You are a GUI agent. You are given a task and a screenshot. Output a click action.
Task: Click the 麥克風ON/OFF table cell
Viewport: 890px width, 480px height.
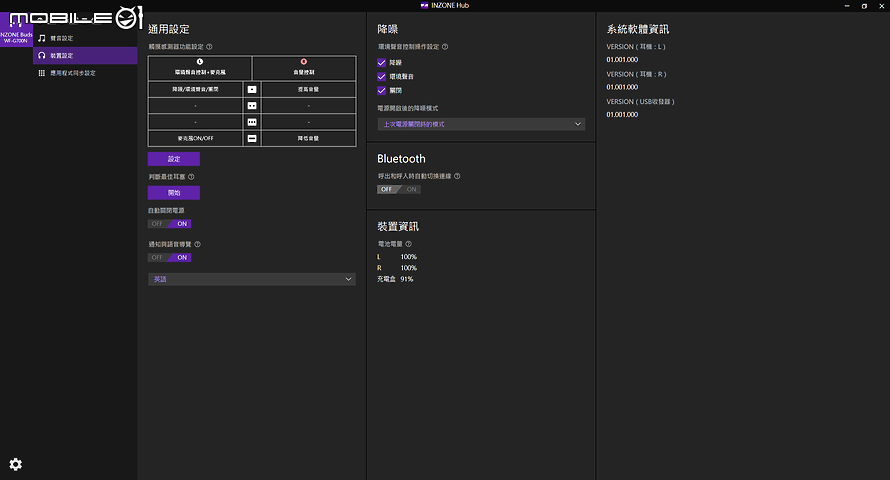(195, 138)
